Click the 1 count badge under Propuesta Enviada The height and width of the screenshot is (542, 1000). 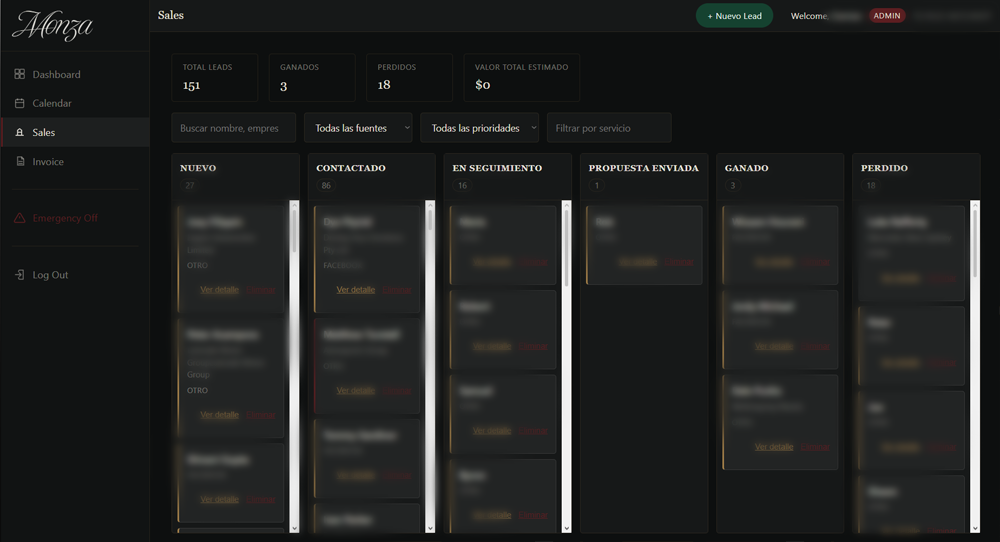pos(597,186)
